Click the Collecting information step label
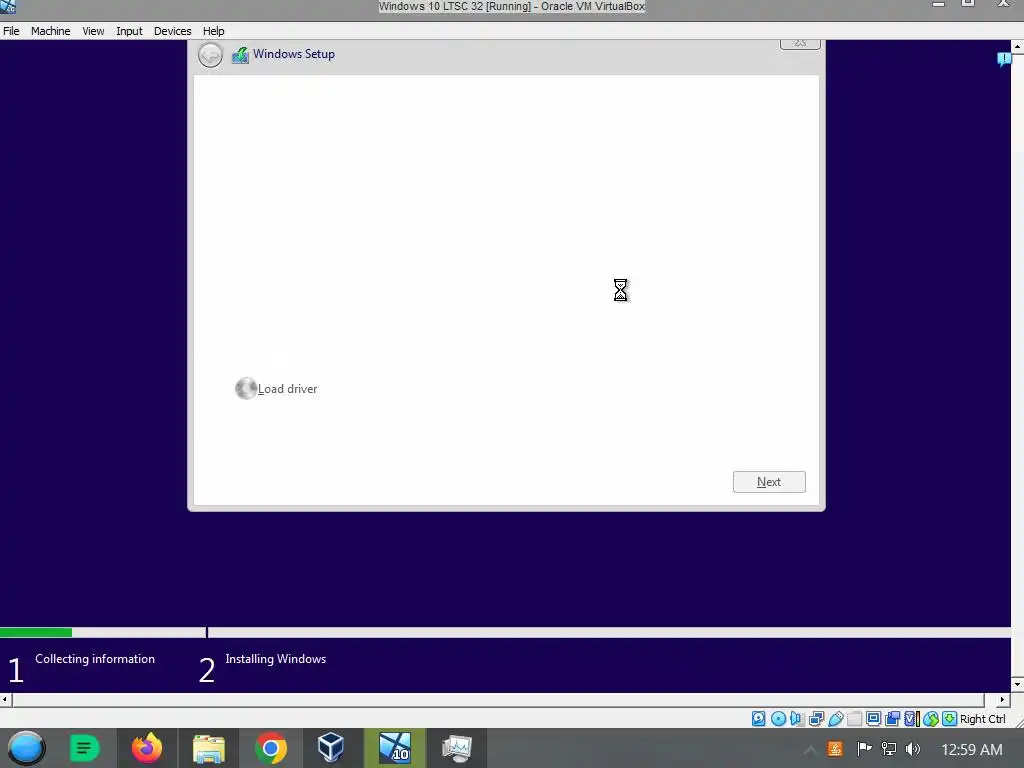Viewport: 1024px width, 768px height. [95, 659]
